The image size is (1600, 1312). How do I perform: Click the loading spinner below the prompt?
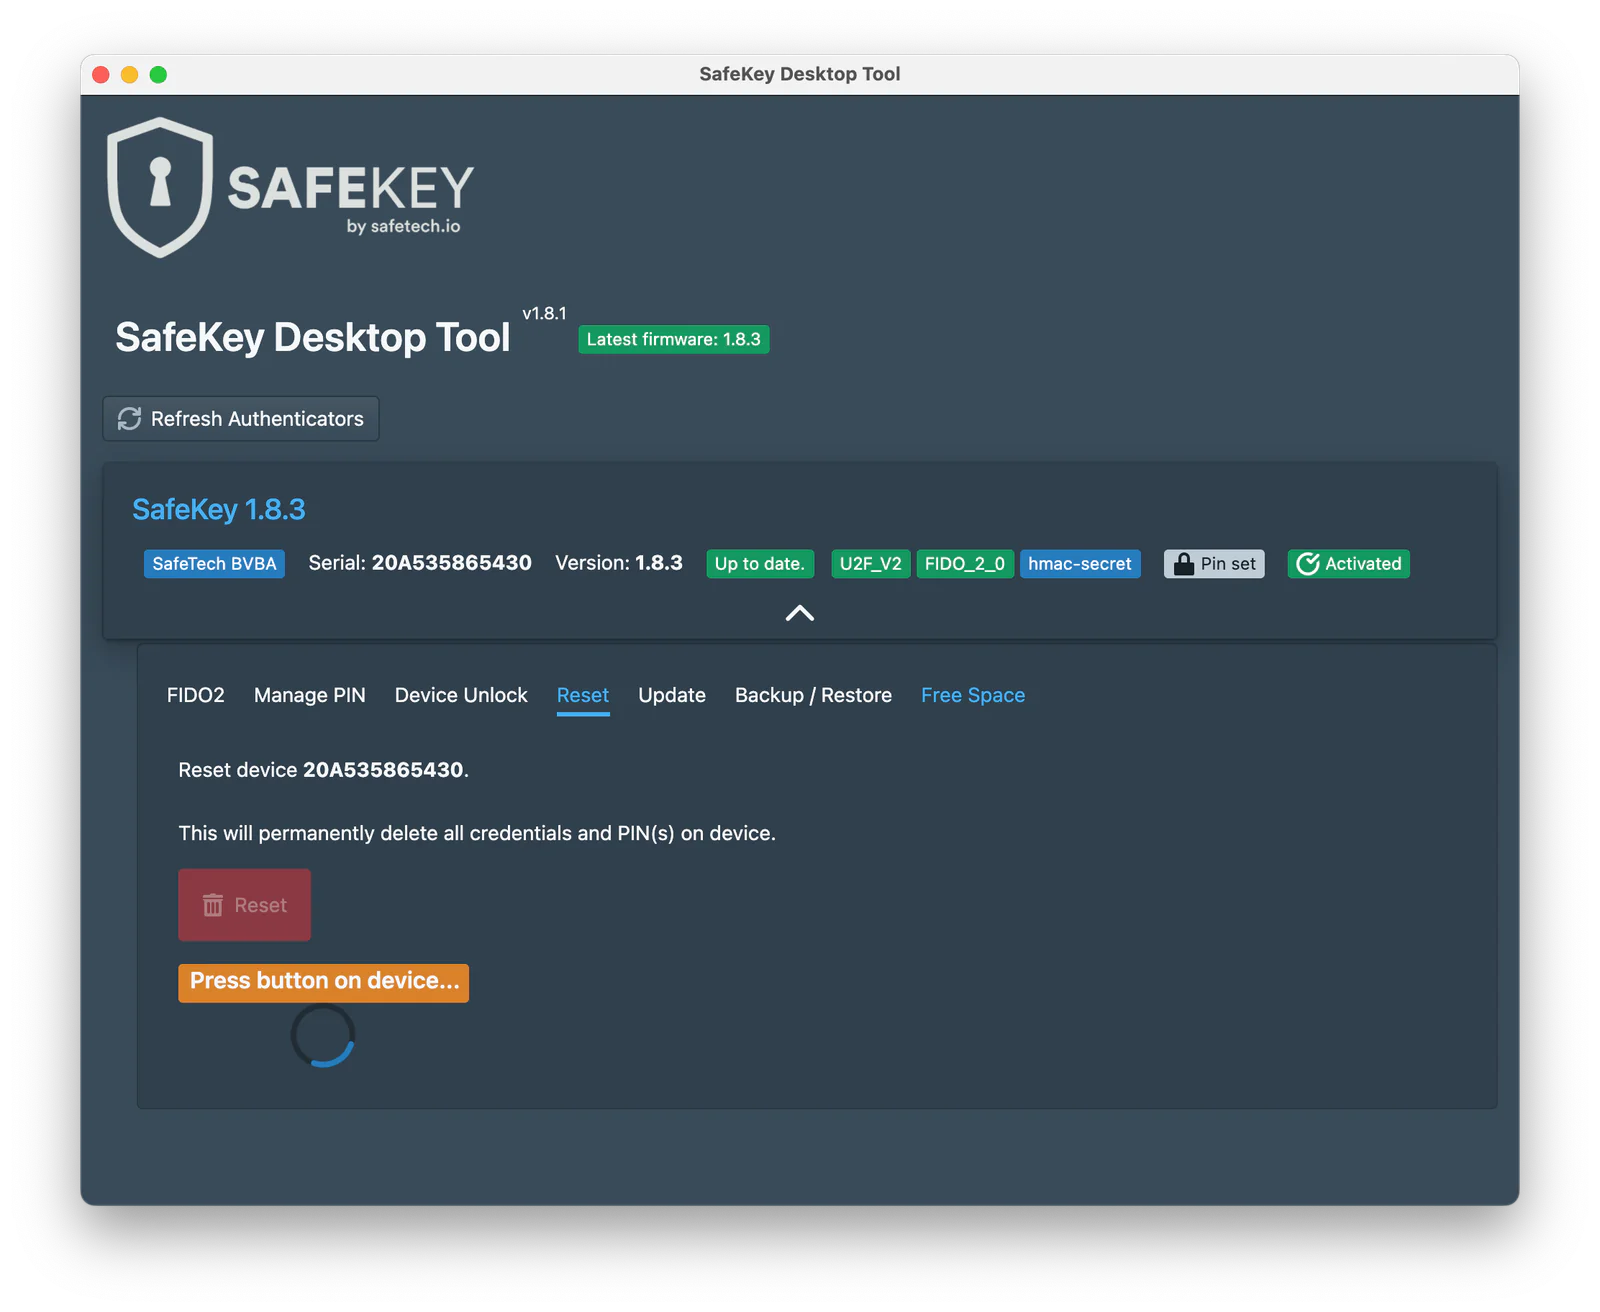pyautogui.click(x=323, y=1035)
